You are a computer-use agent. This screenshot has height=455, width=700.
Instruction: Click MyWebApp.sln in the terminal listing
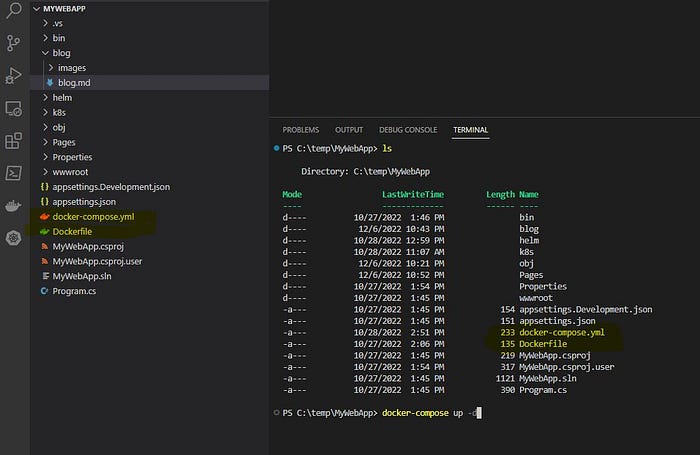click(548, 378)
